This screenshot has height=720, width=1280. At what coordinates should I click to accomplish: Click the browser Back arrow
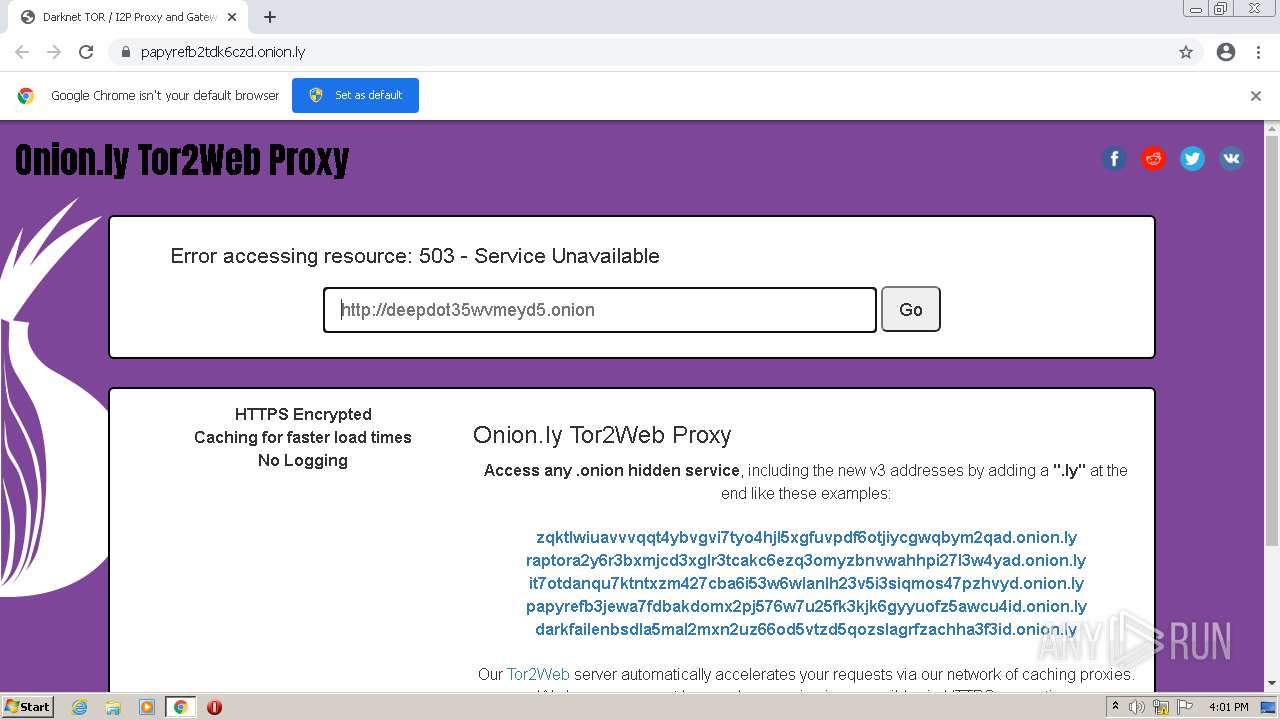(x=22, y=52)
